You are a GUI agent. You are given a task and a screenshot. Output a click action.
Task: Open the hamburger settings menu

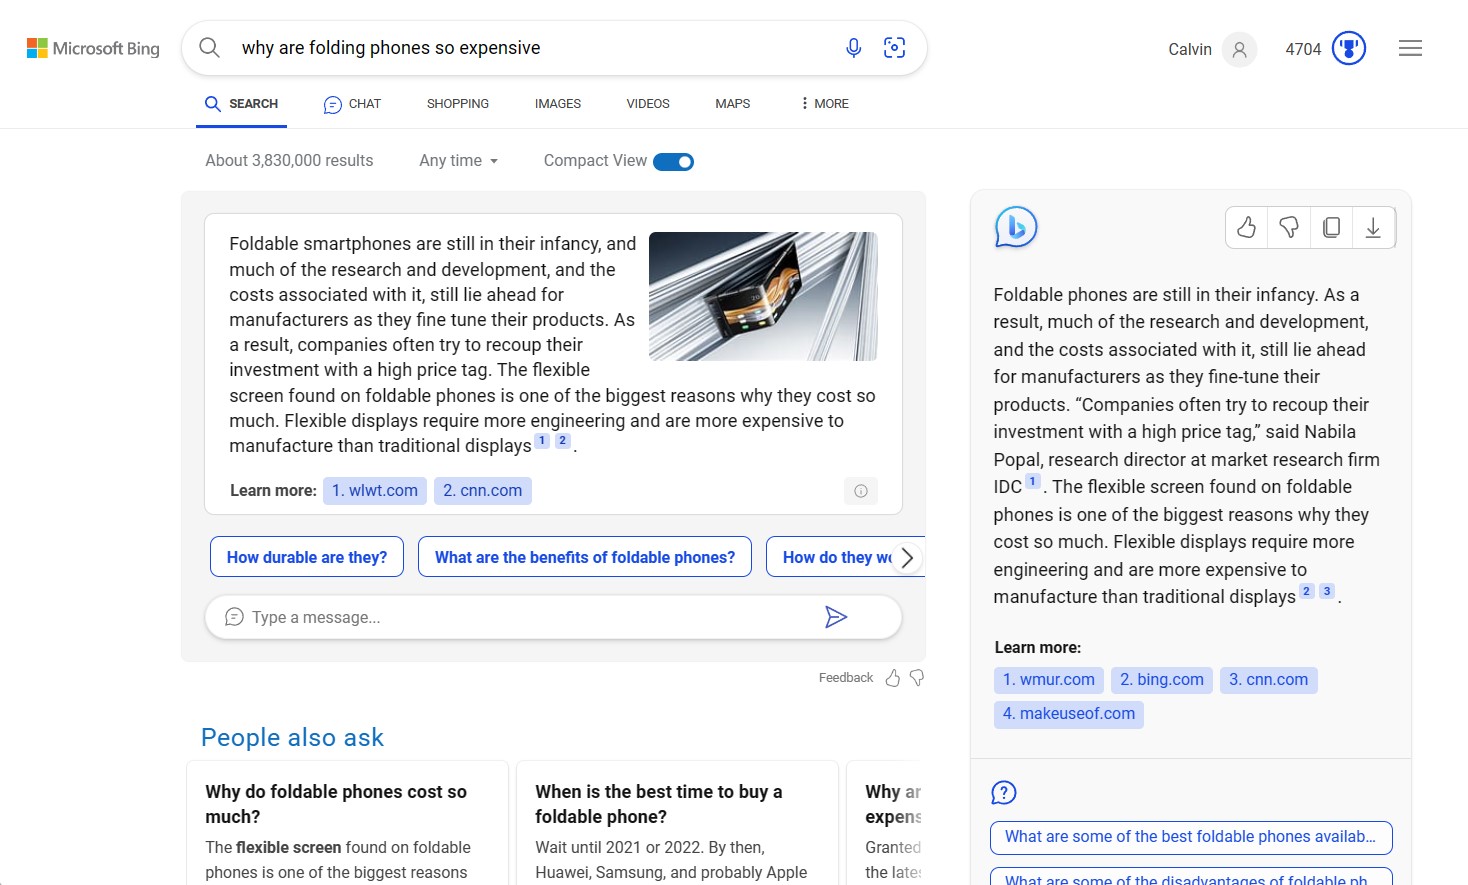pyautogui.click(x=1410, y=48)
